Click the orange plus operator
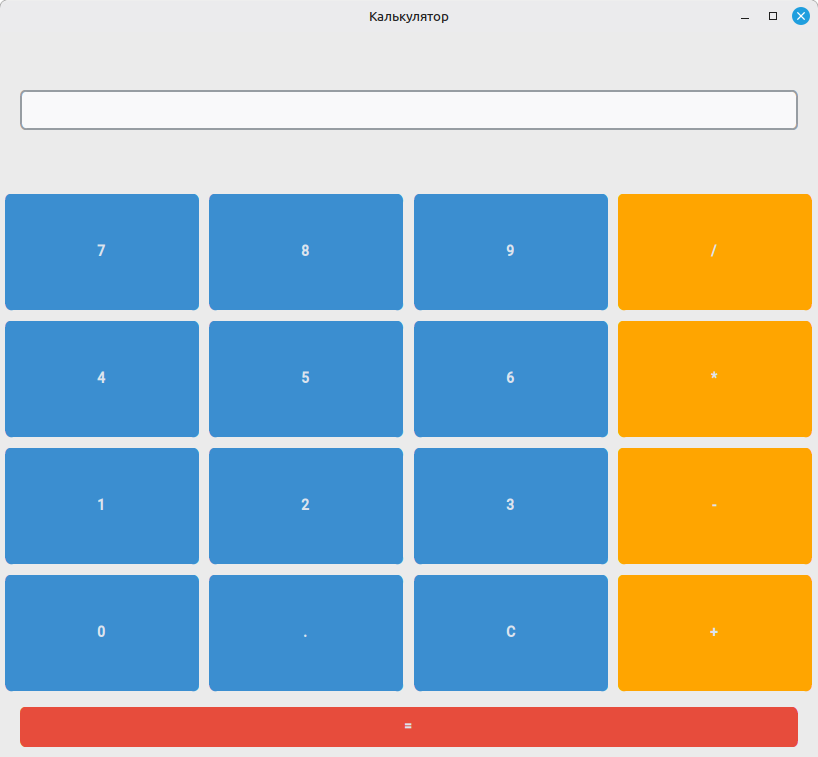The width and height of the screenshot is (818, 757). tap(715, 633)
